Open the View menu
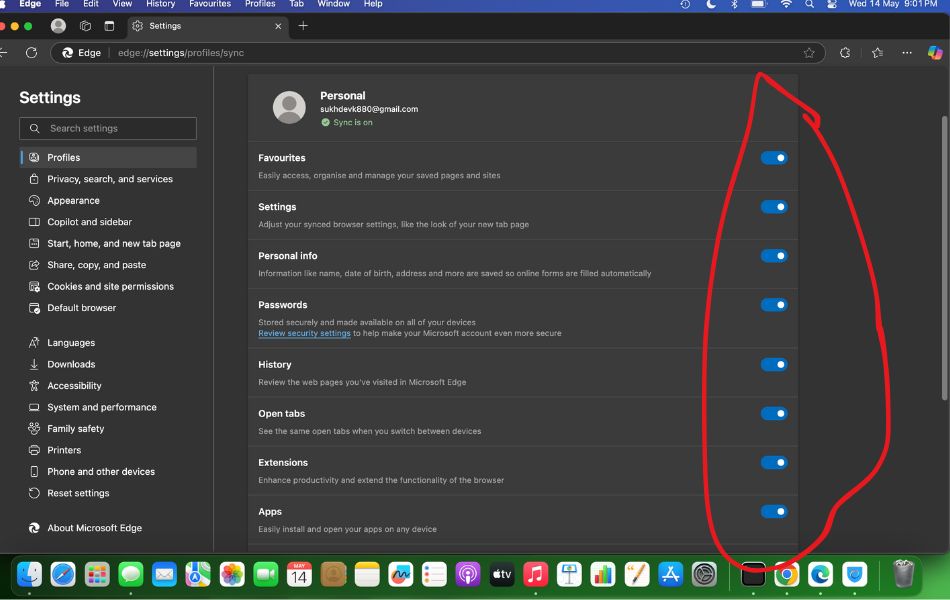950x600 pixels. (122, 4)
